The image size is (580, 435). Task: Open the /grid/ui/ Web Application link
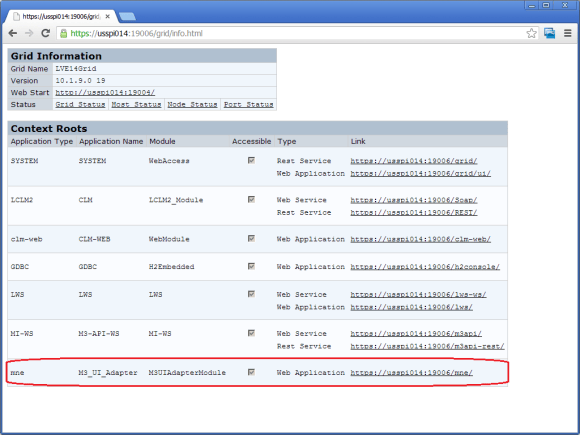pyautogui.click(x=421, y=173)
